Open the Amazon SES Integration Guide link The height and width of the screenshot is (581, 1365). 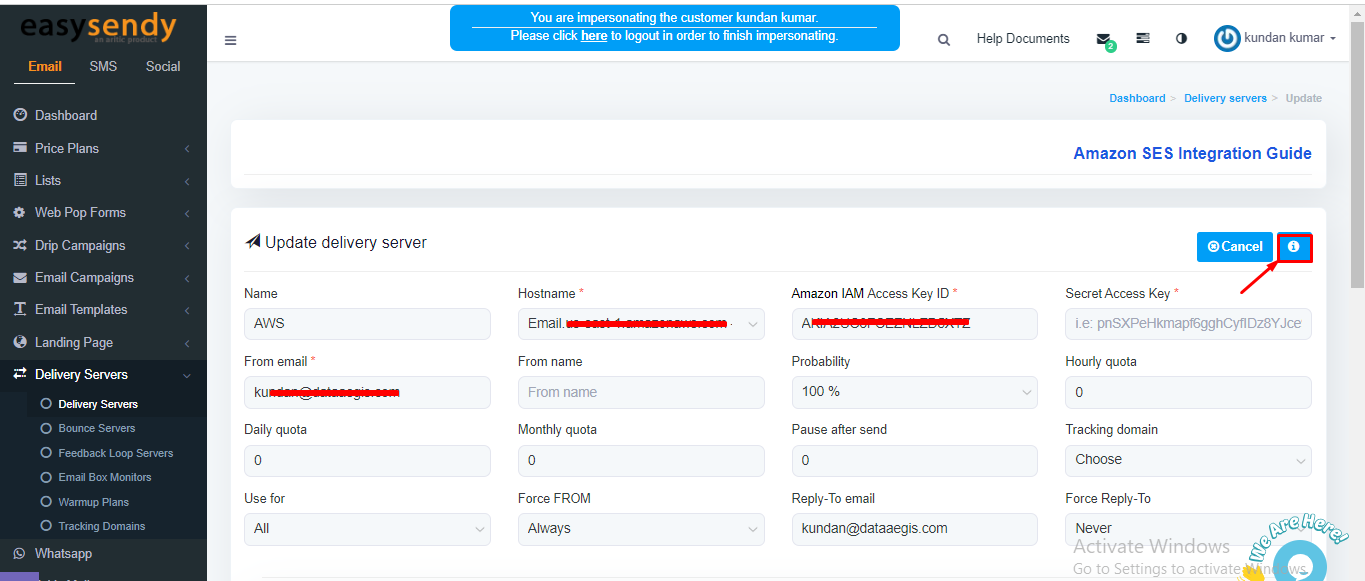coord(1192,154)
